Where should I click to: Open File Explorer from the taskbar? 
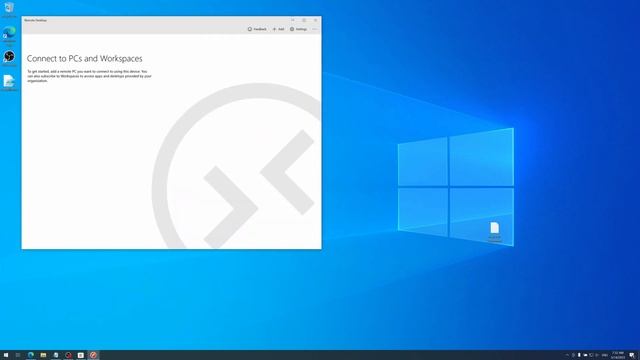43,355
